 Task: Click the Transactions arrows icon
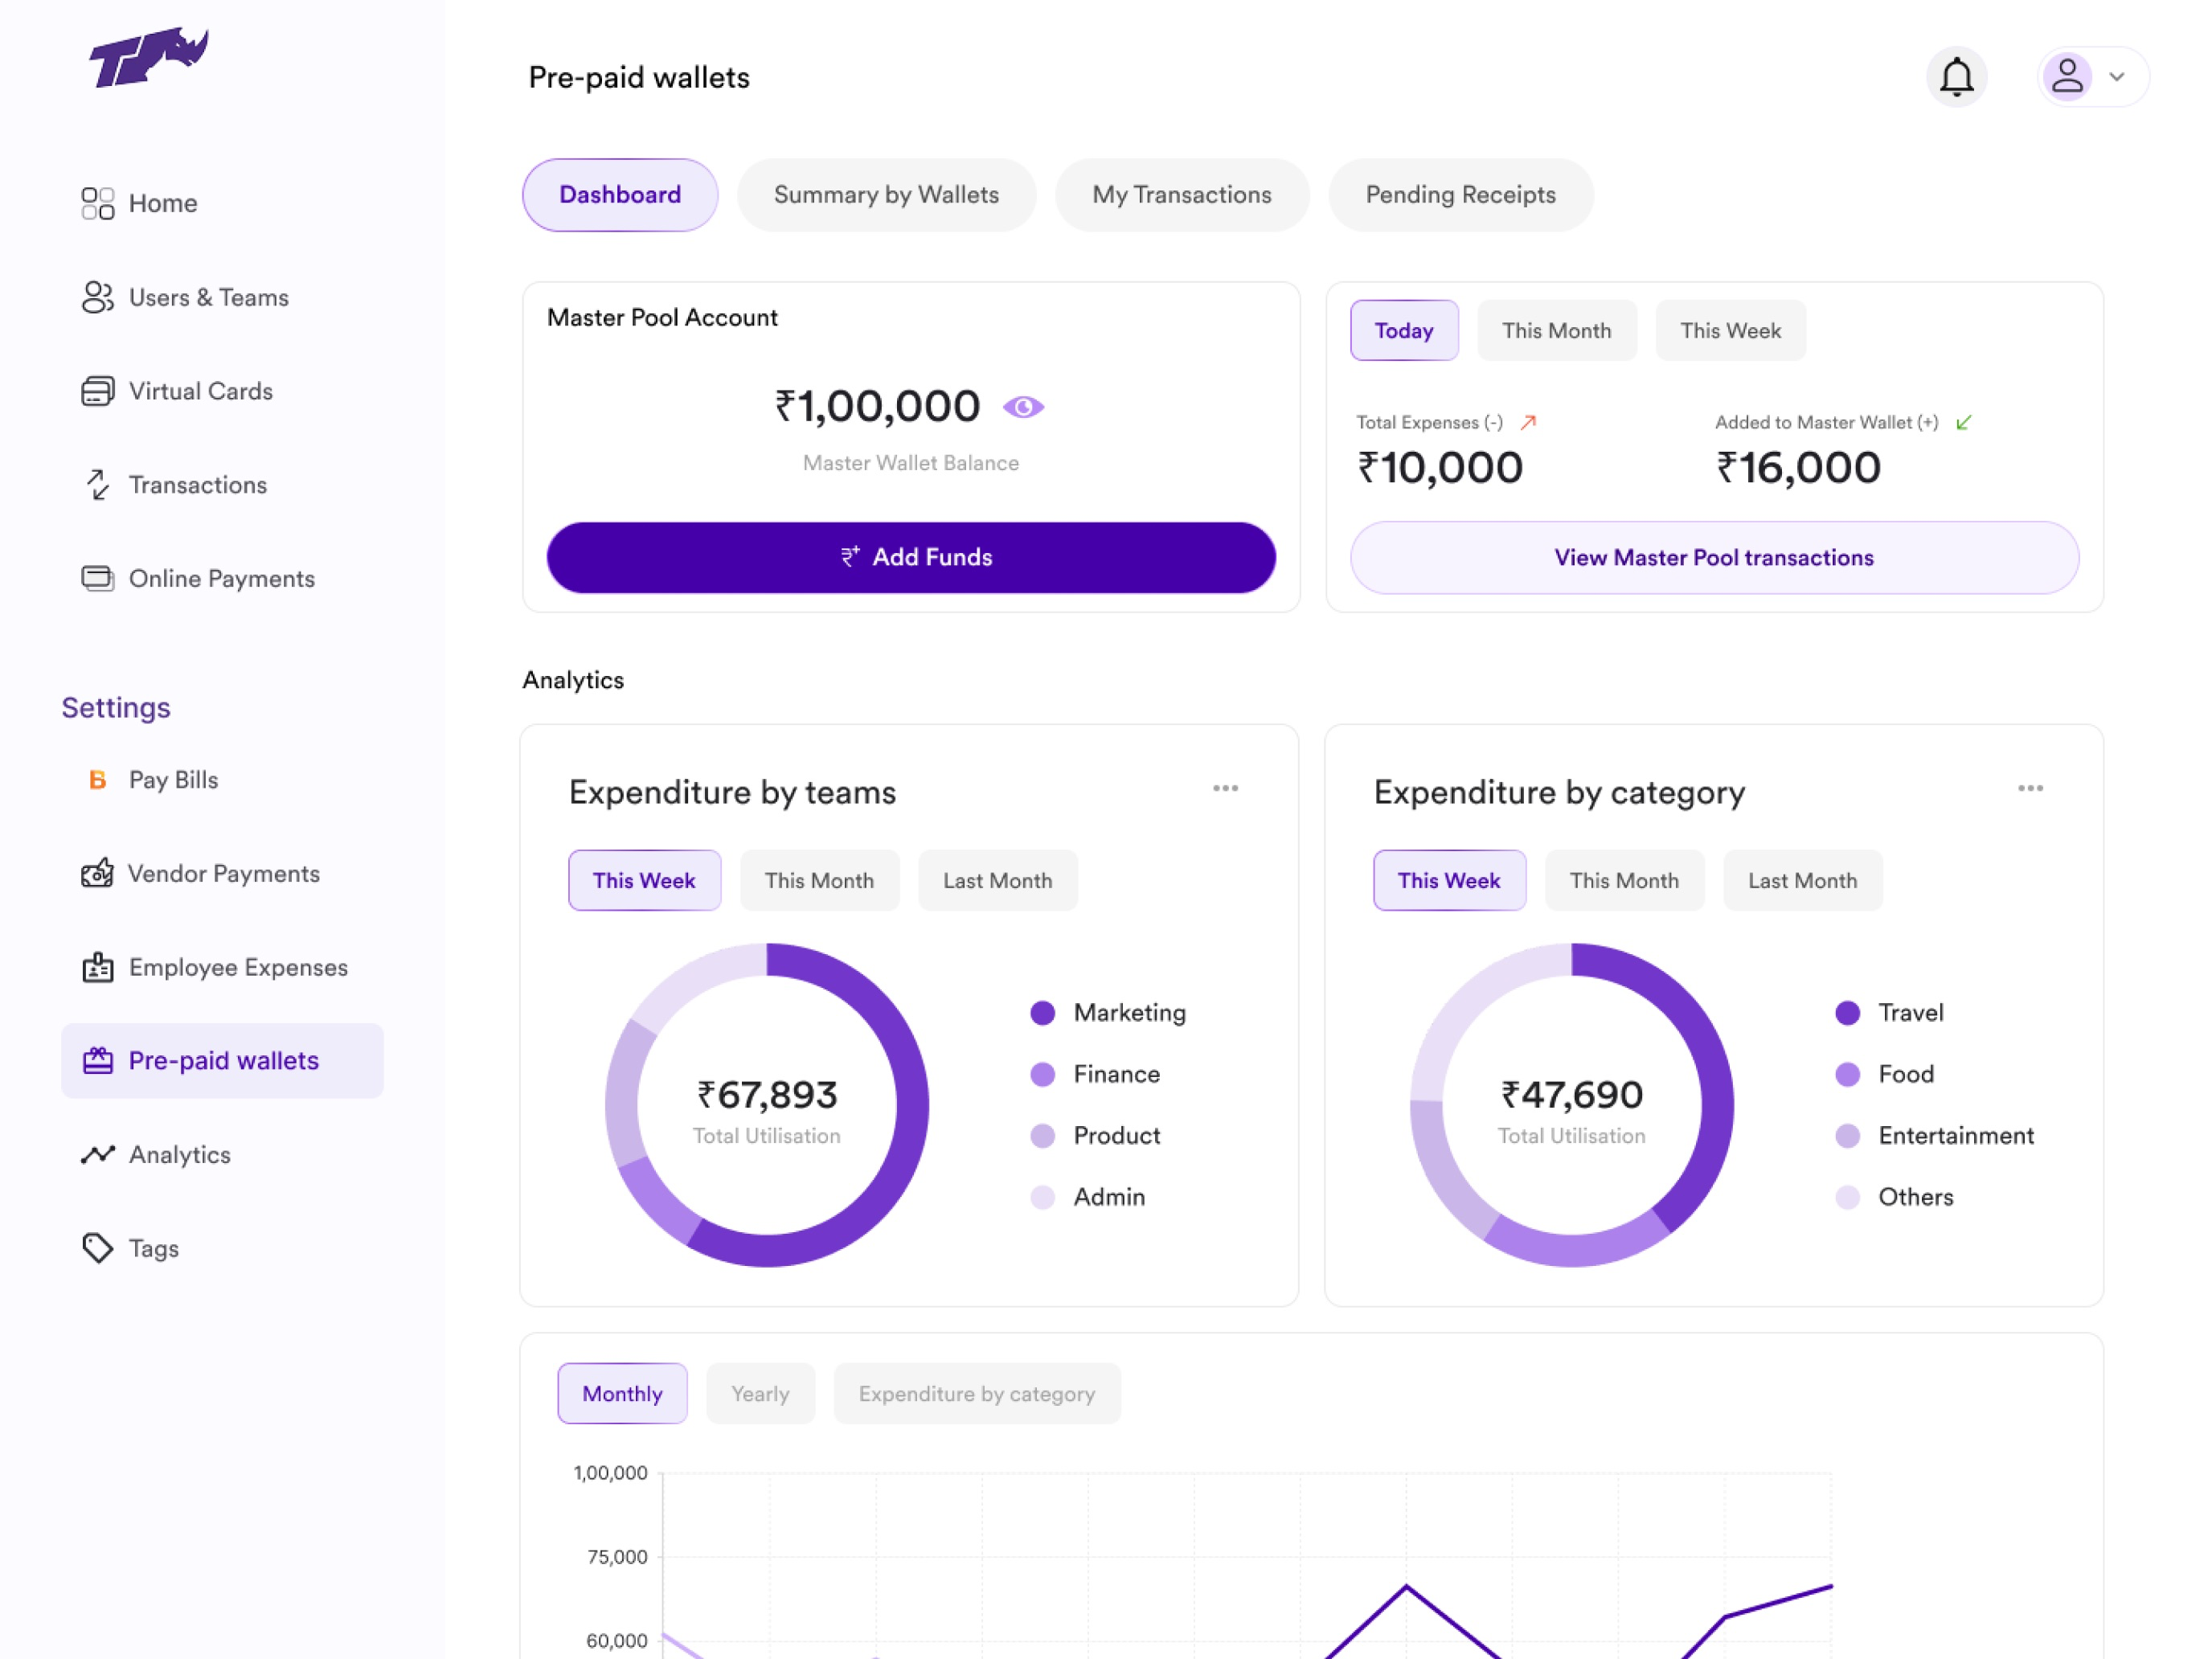97,485
